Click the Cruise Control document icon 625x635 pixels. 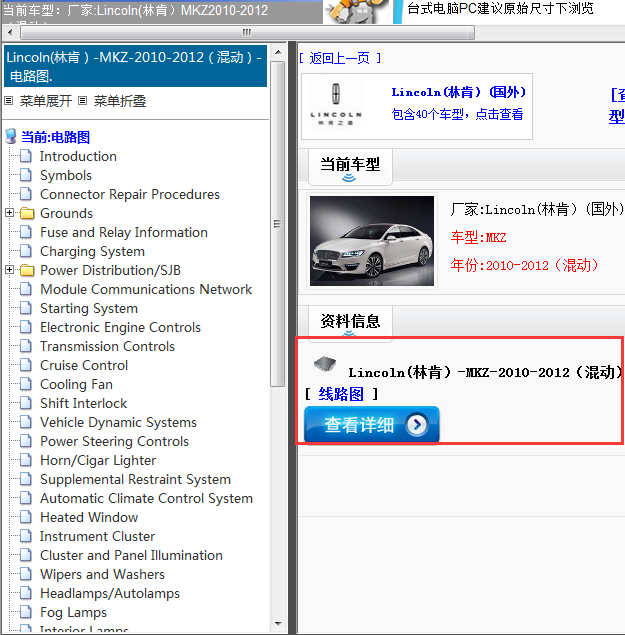coord(26,365)
